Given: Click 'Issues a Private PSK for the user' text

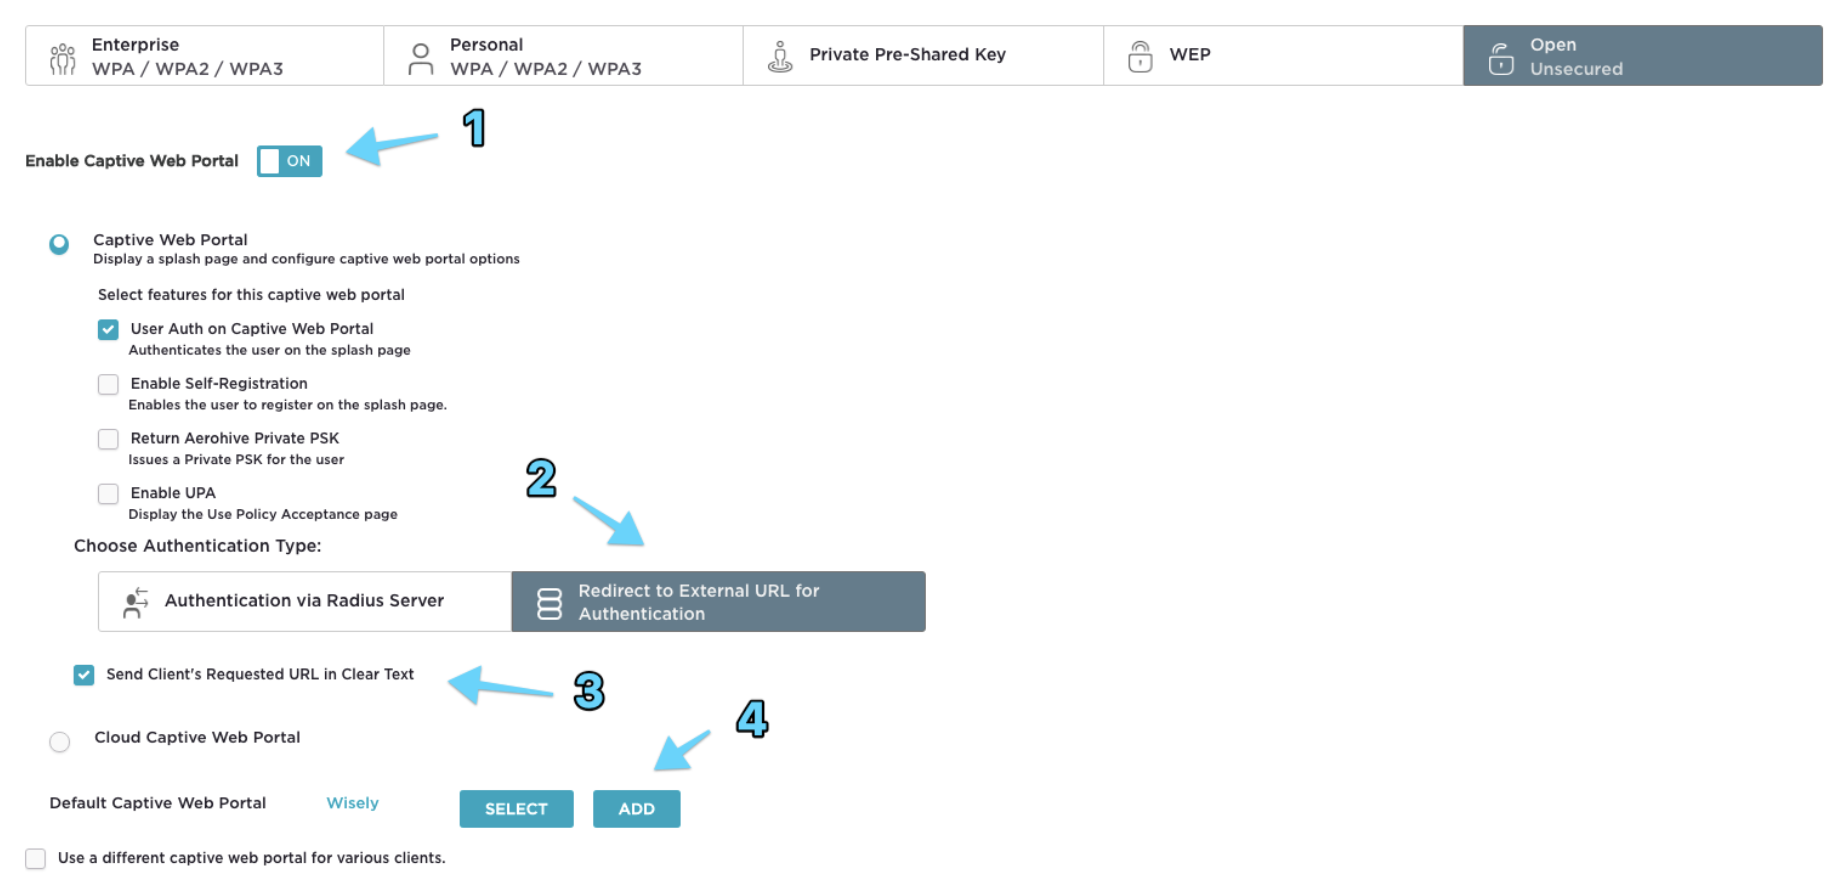Looking at the screenshot, I should 236,460.
